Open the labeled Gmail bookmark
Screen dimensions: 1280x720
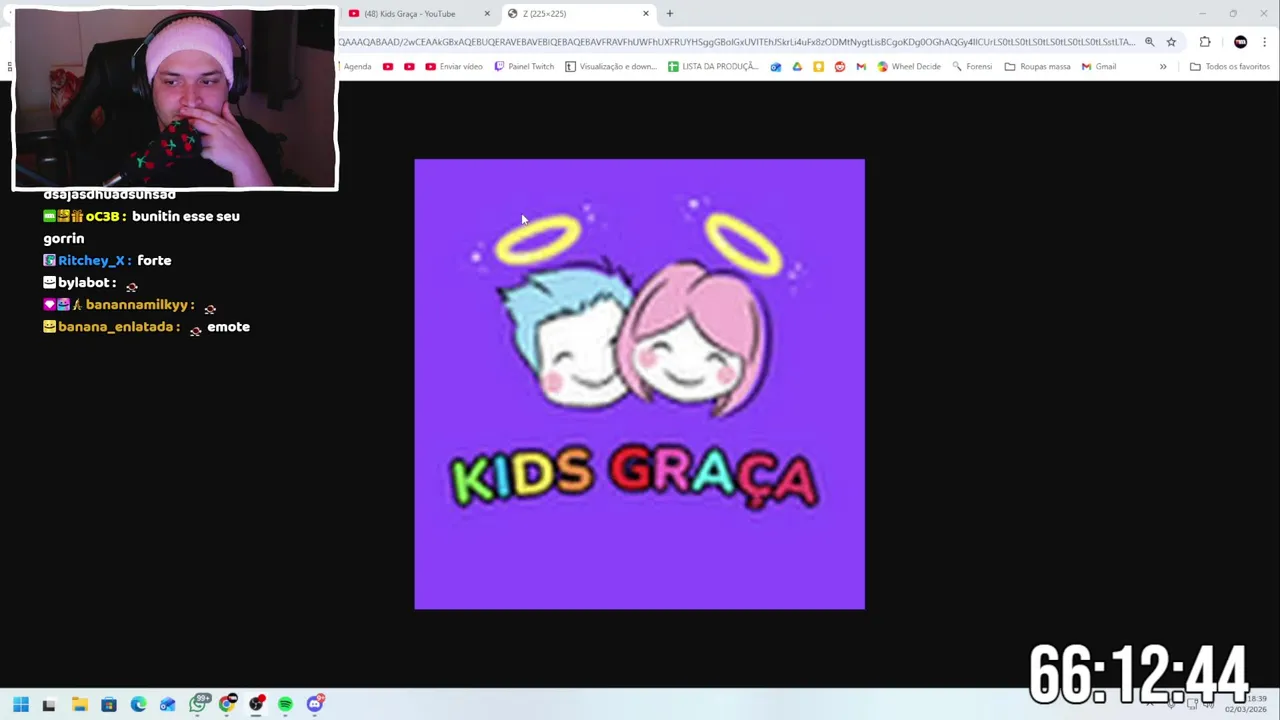1098,66
